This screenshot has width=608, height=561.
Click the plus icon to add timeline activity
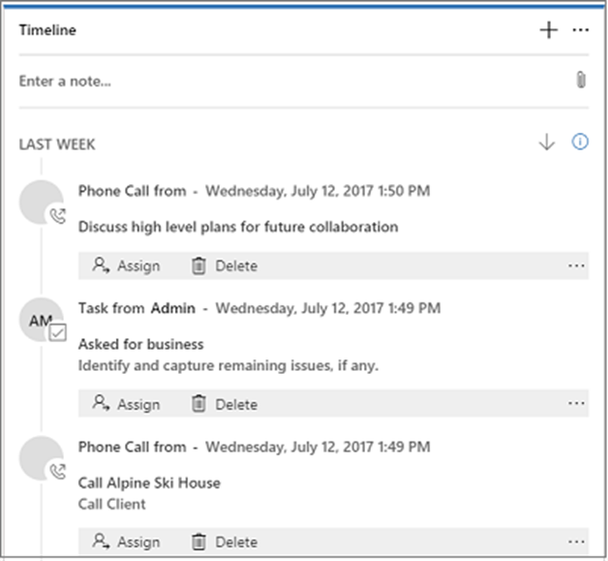pyautogui.click(x=549, y=30)
